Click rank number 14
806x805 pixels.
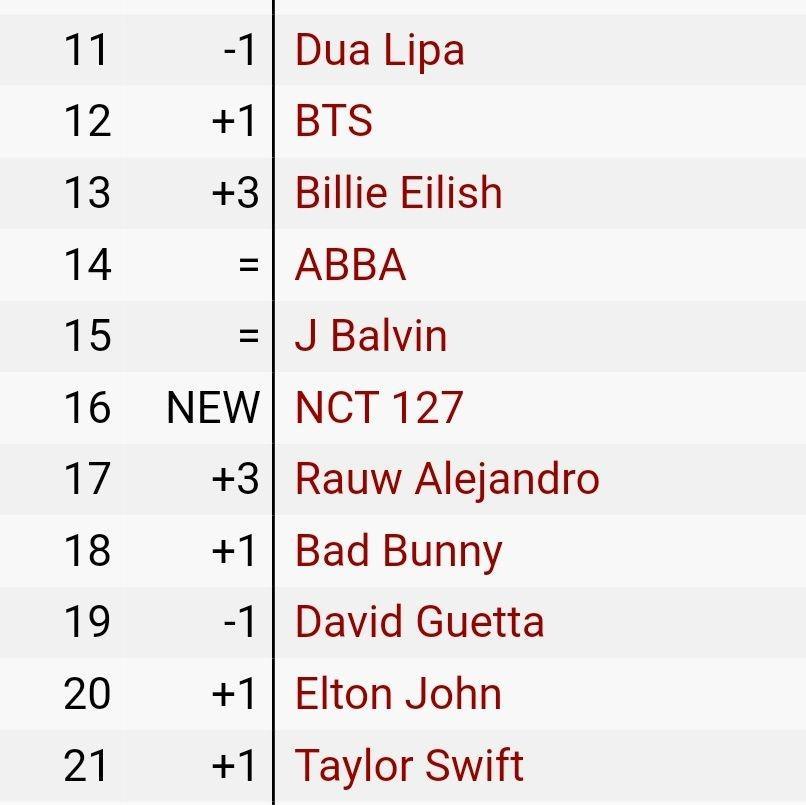click(x=87, y=264)
